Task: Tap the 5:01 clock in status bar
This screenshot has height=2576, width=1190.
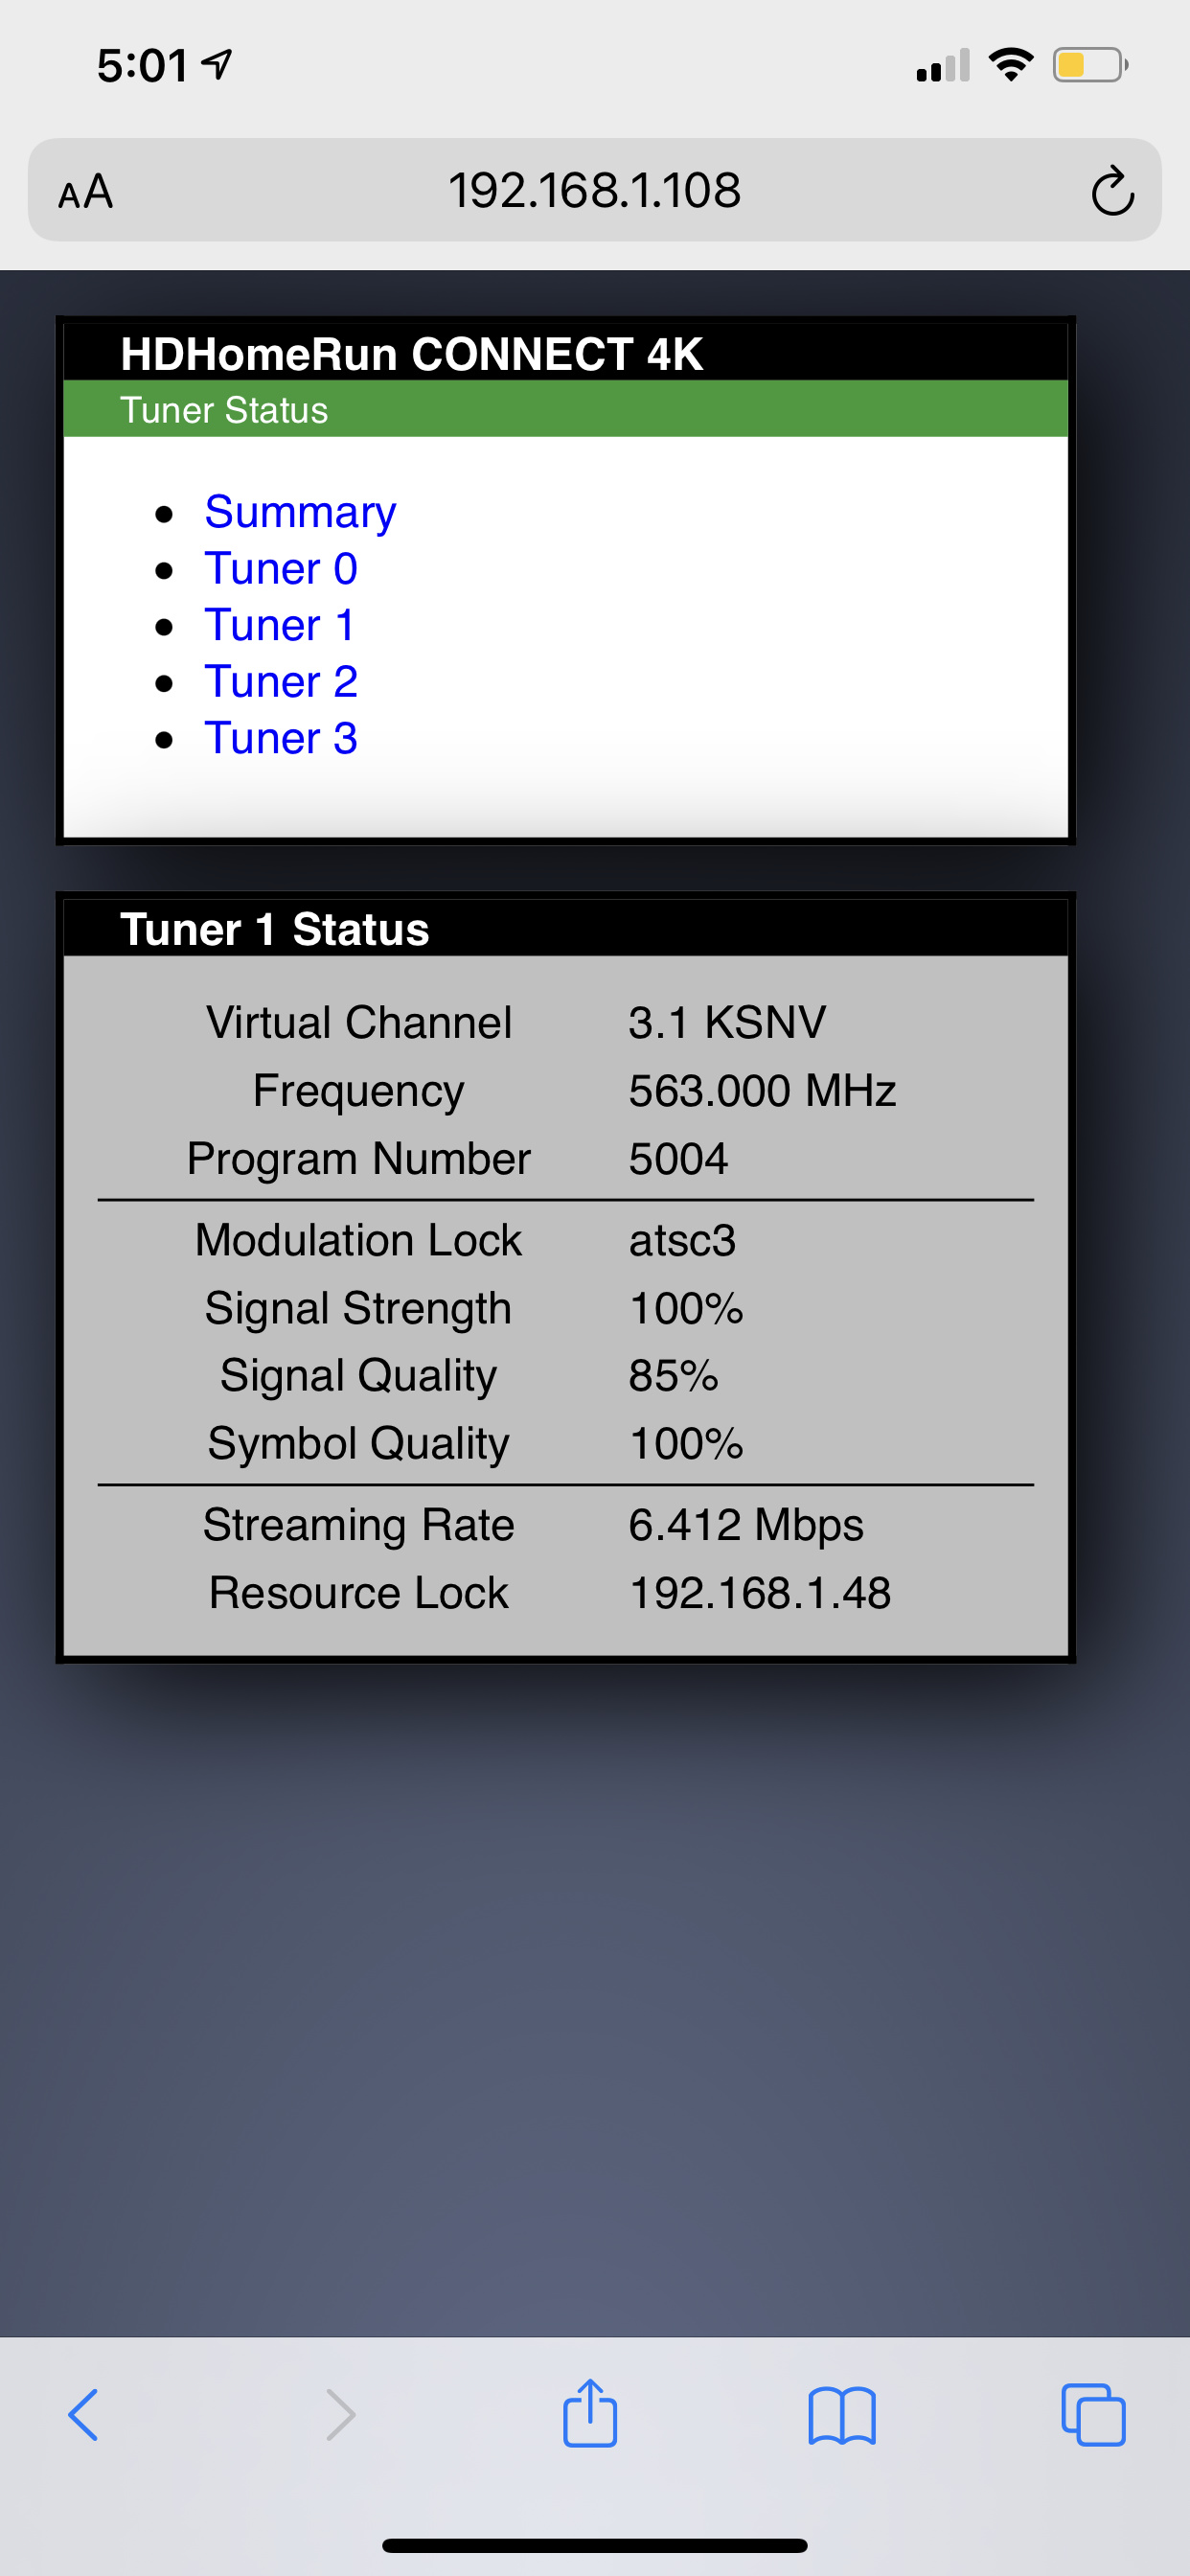Action: pyautogui.click(x=142, y=66)
